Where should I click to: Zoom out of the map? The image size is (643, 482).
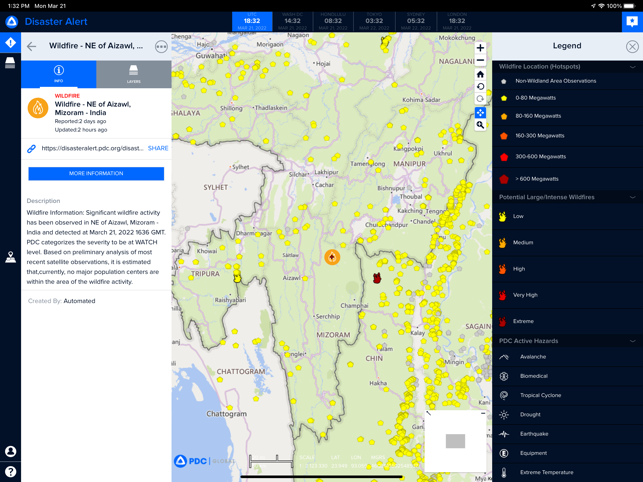(x=480, y=60)
